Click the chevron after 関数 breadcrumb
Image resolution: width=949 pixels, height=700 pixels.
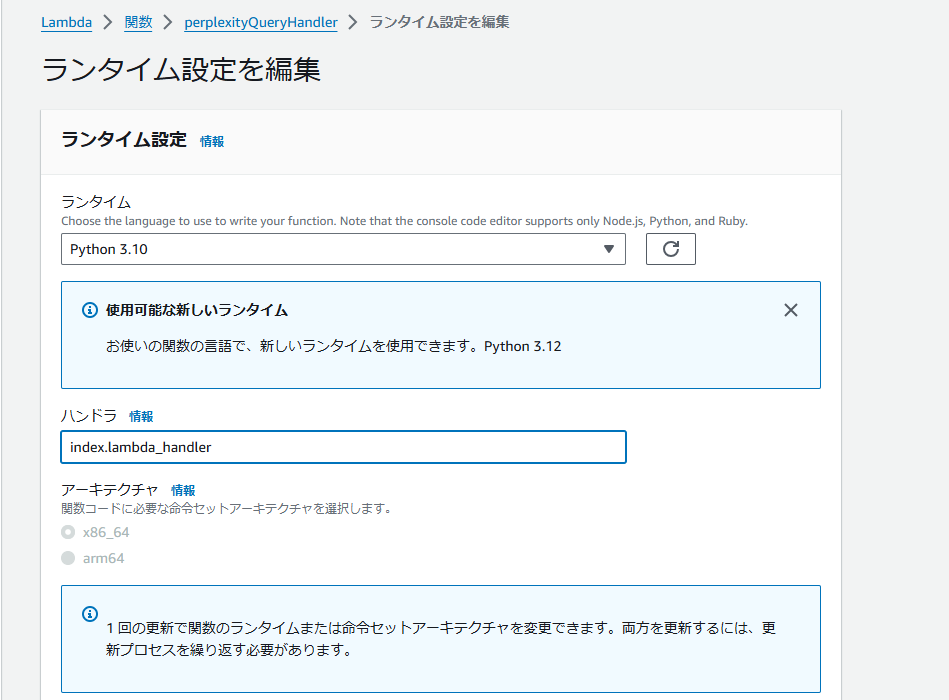click(168, 22)
